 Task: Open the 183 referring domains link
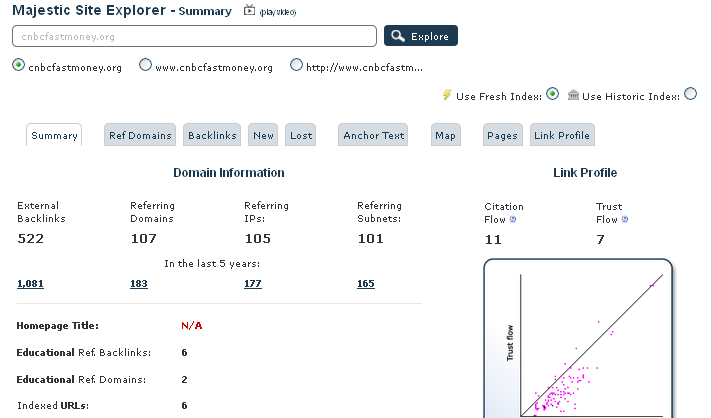138,284
